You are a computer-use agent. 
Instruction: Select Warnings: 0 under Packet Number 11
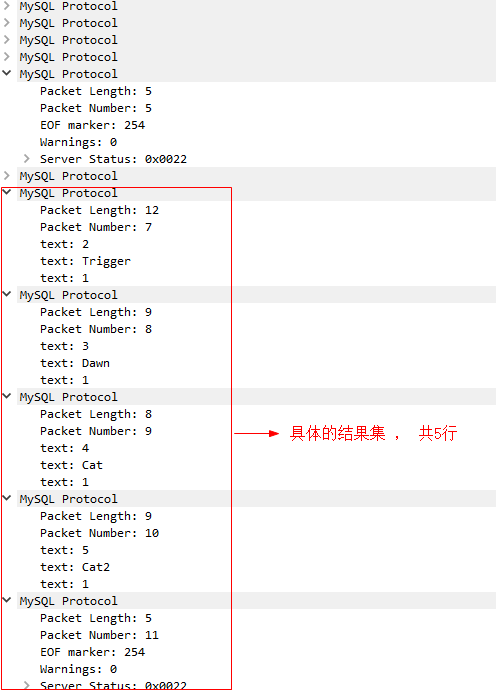pyautogui.click(x=78, y=669)
